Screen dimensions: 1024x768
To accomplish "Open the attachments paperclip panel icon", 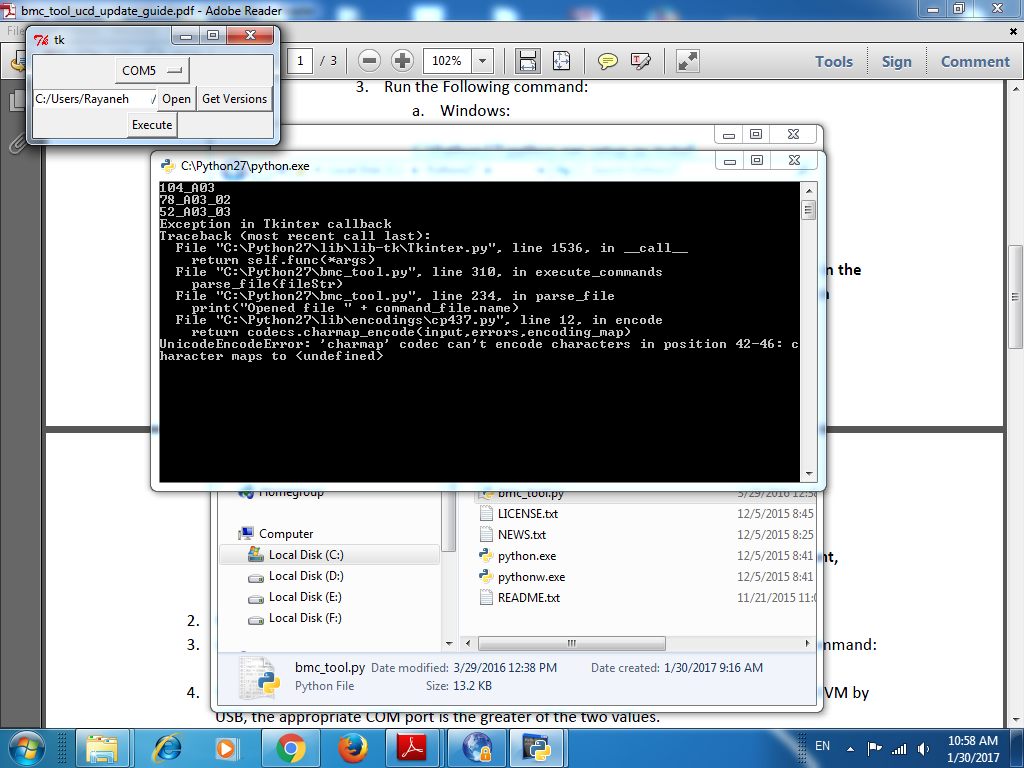I will (x=17, y=143).
